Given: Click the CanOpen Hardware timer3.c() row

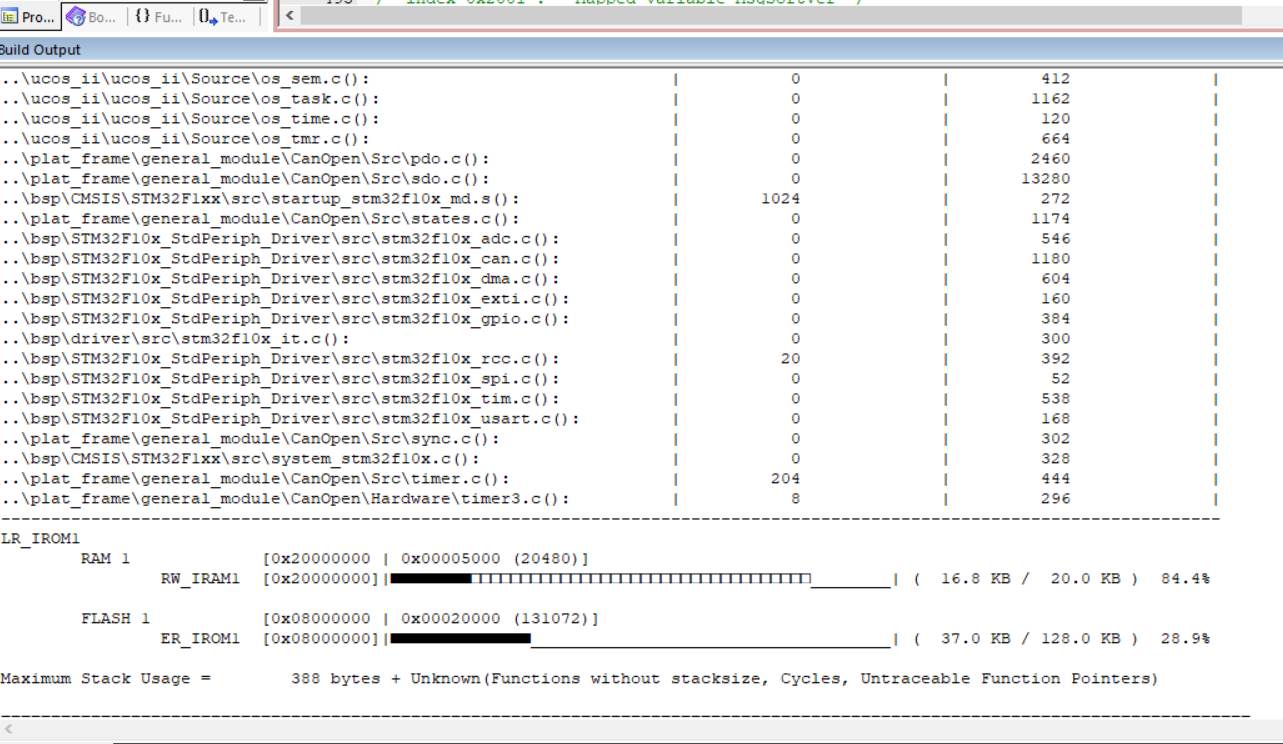Looking at the screenshot, I should point(608,498).
